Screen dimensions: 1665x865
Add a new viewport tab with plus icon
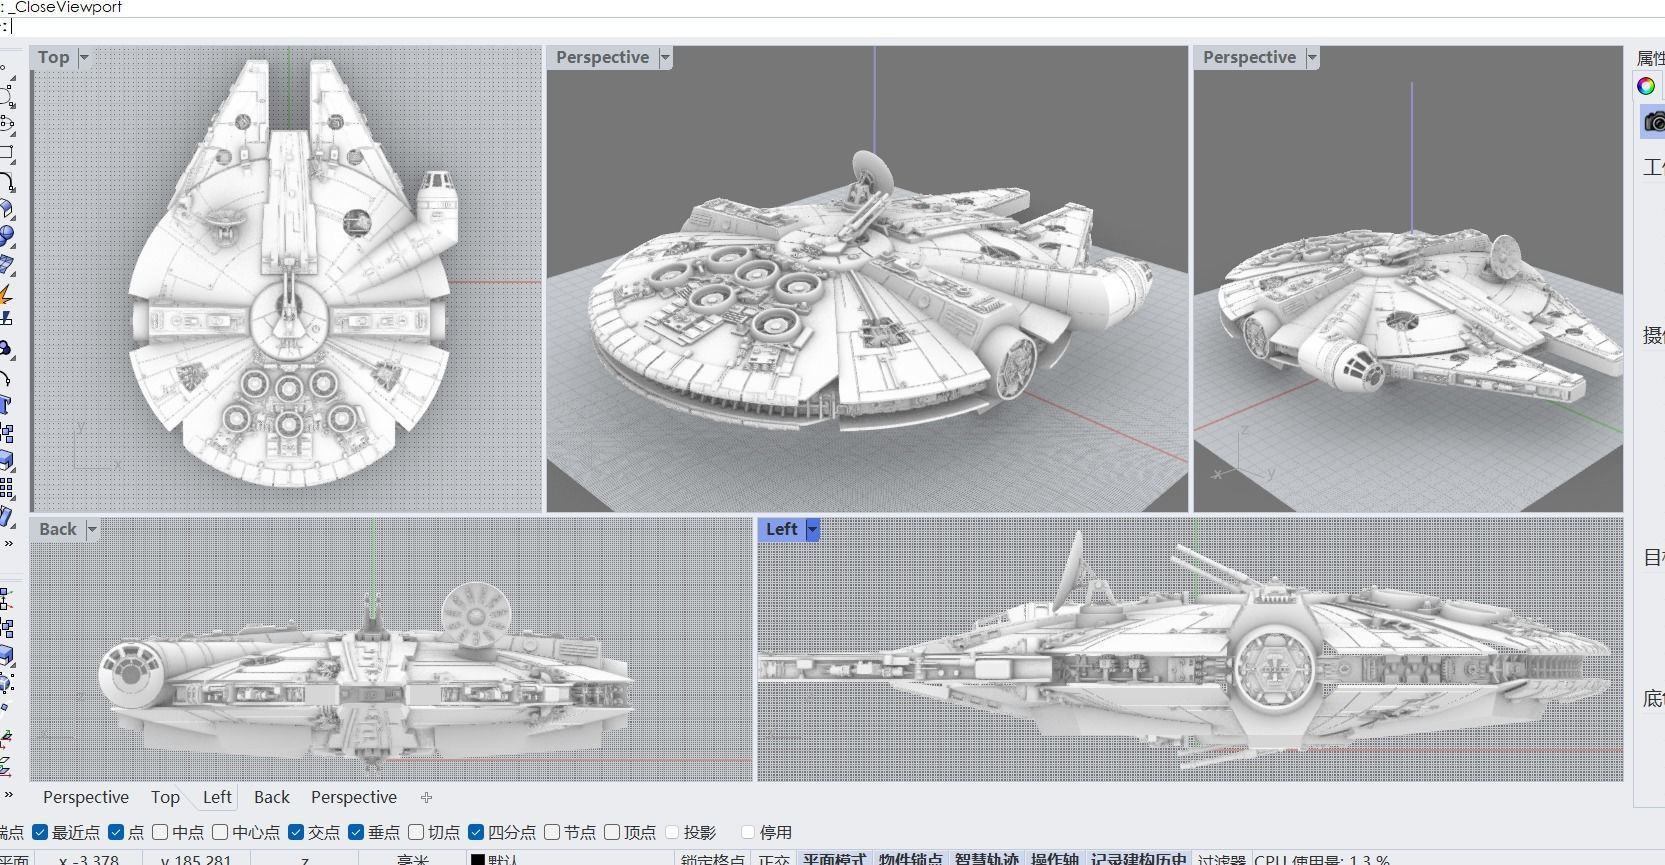click(427, 797)
